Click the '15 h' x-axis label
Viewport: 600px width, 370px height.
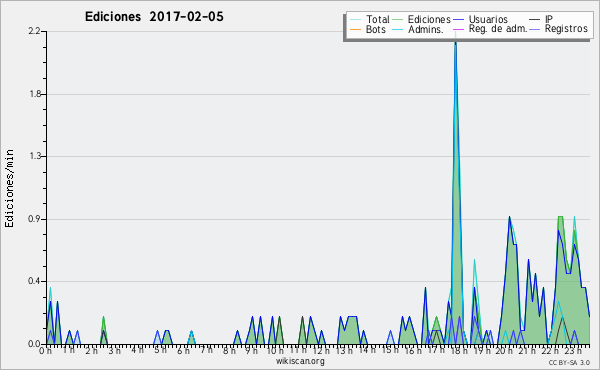click(390, 350)
